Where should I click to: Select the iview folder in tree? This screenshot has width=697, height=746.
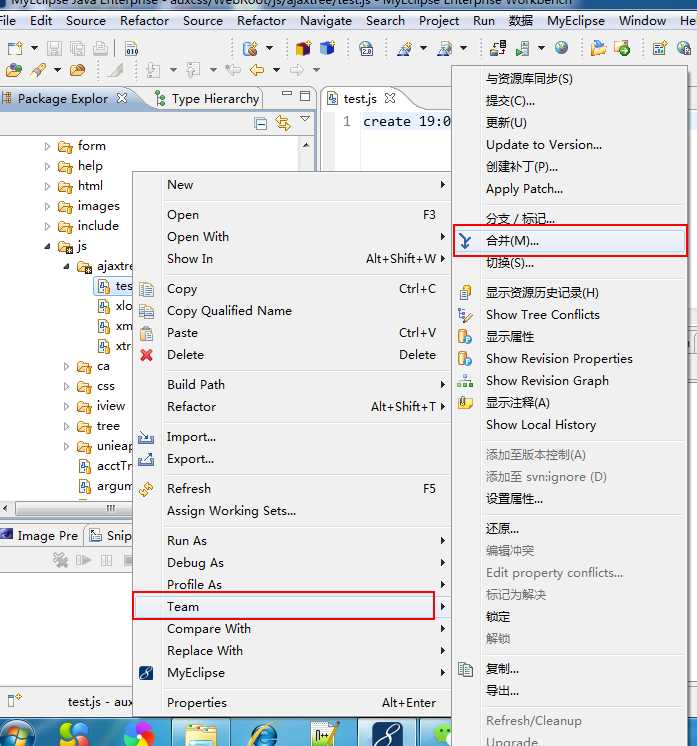click(x=111, y=406)
